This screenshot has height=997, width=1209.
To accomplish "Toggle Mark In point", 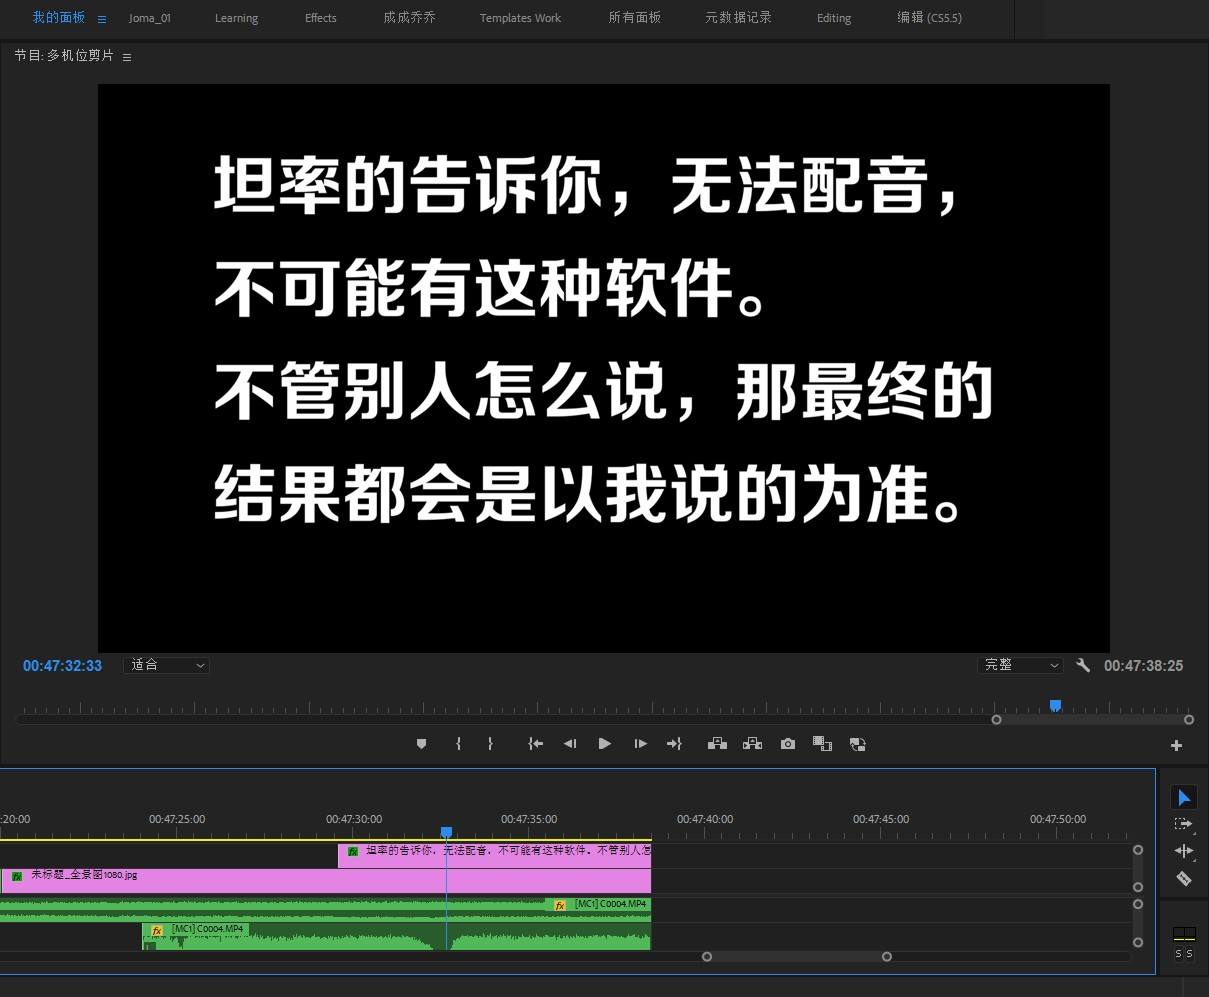I will click(x=458, y=743).
